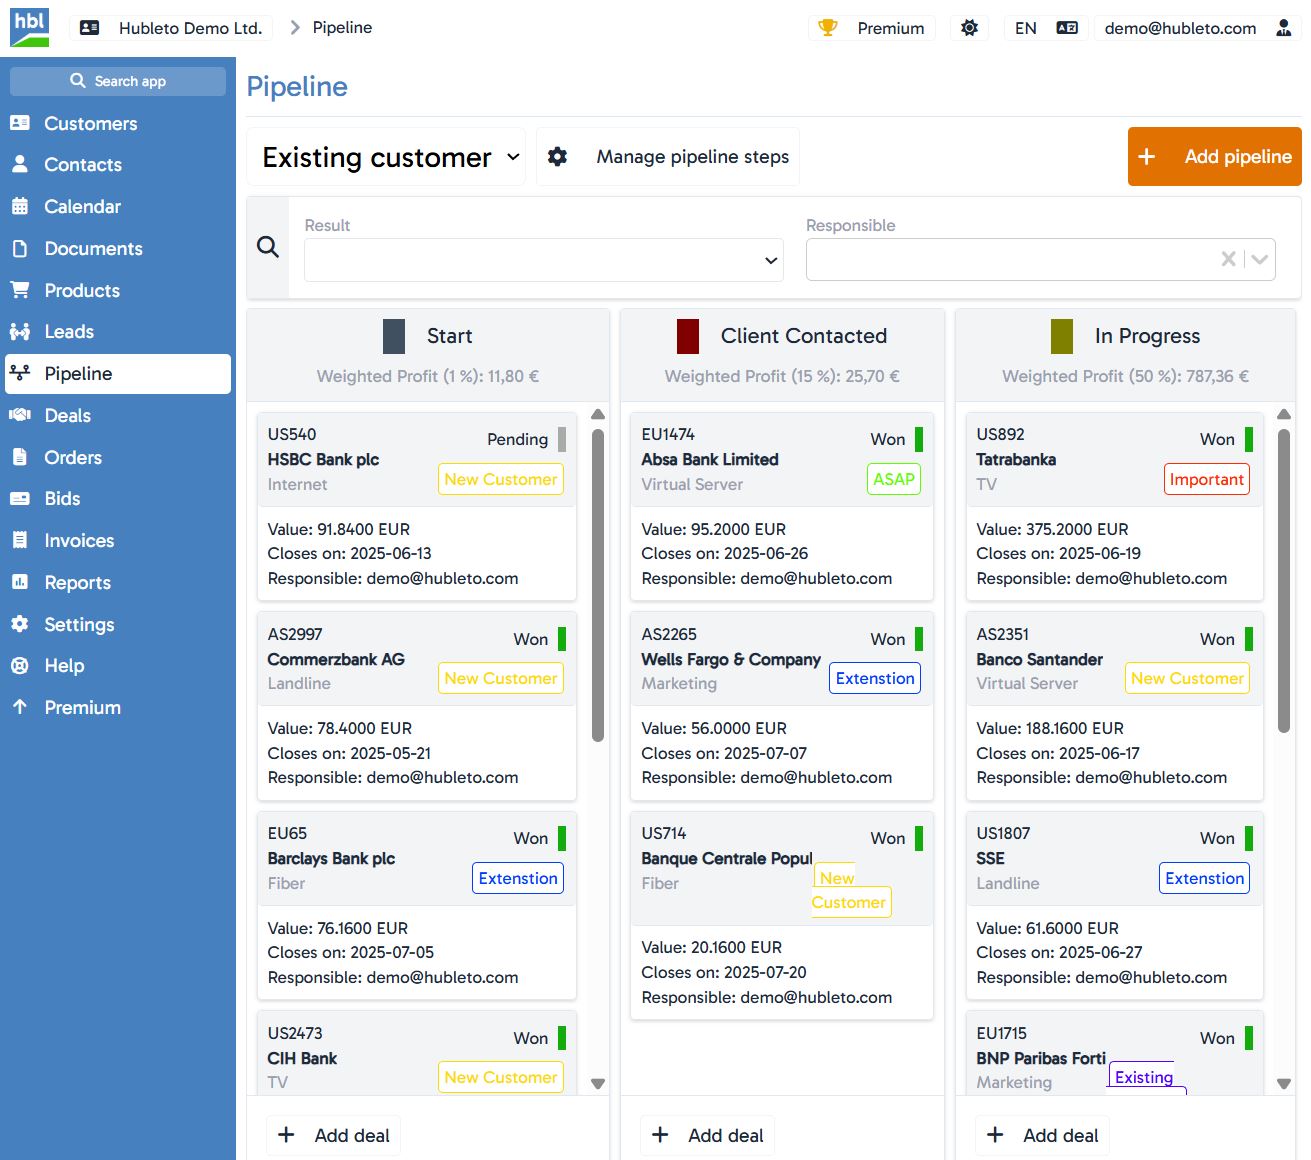Add a deal in the Client Contacted column
The height and width of the screenshot is (1160, 1311).
707,1135
